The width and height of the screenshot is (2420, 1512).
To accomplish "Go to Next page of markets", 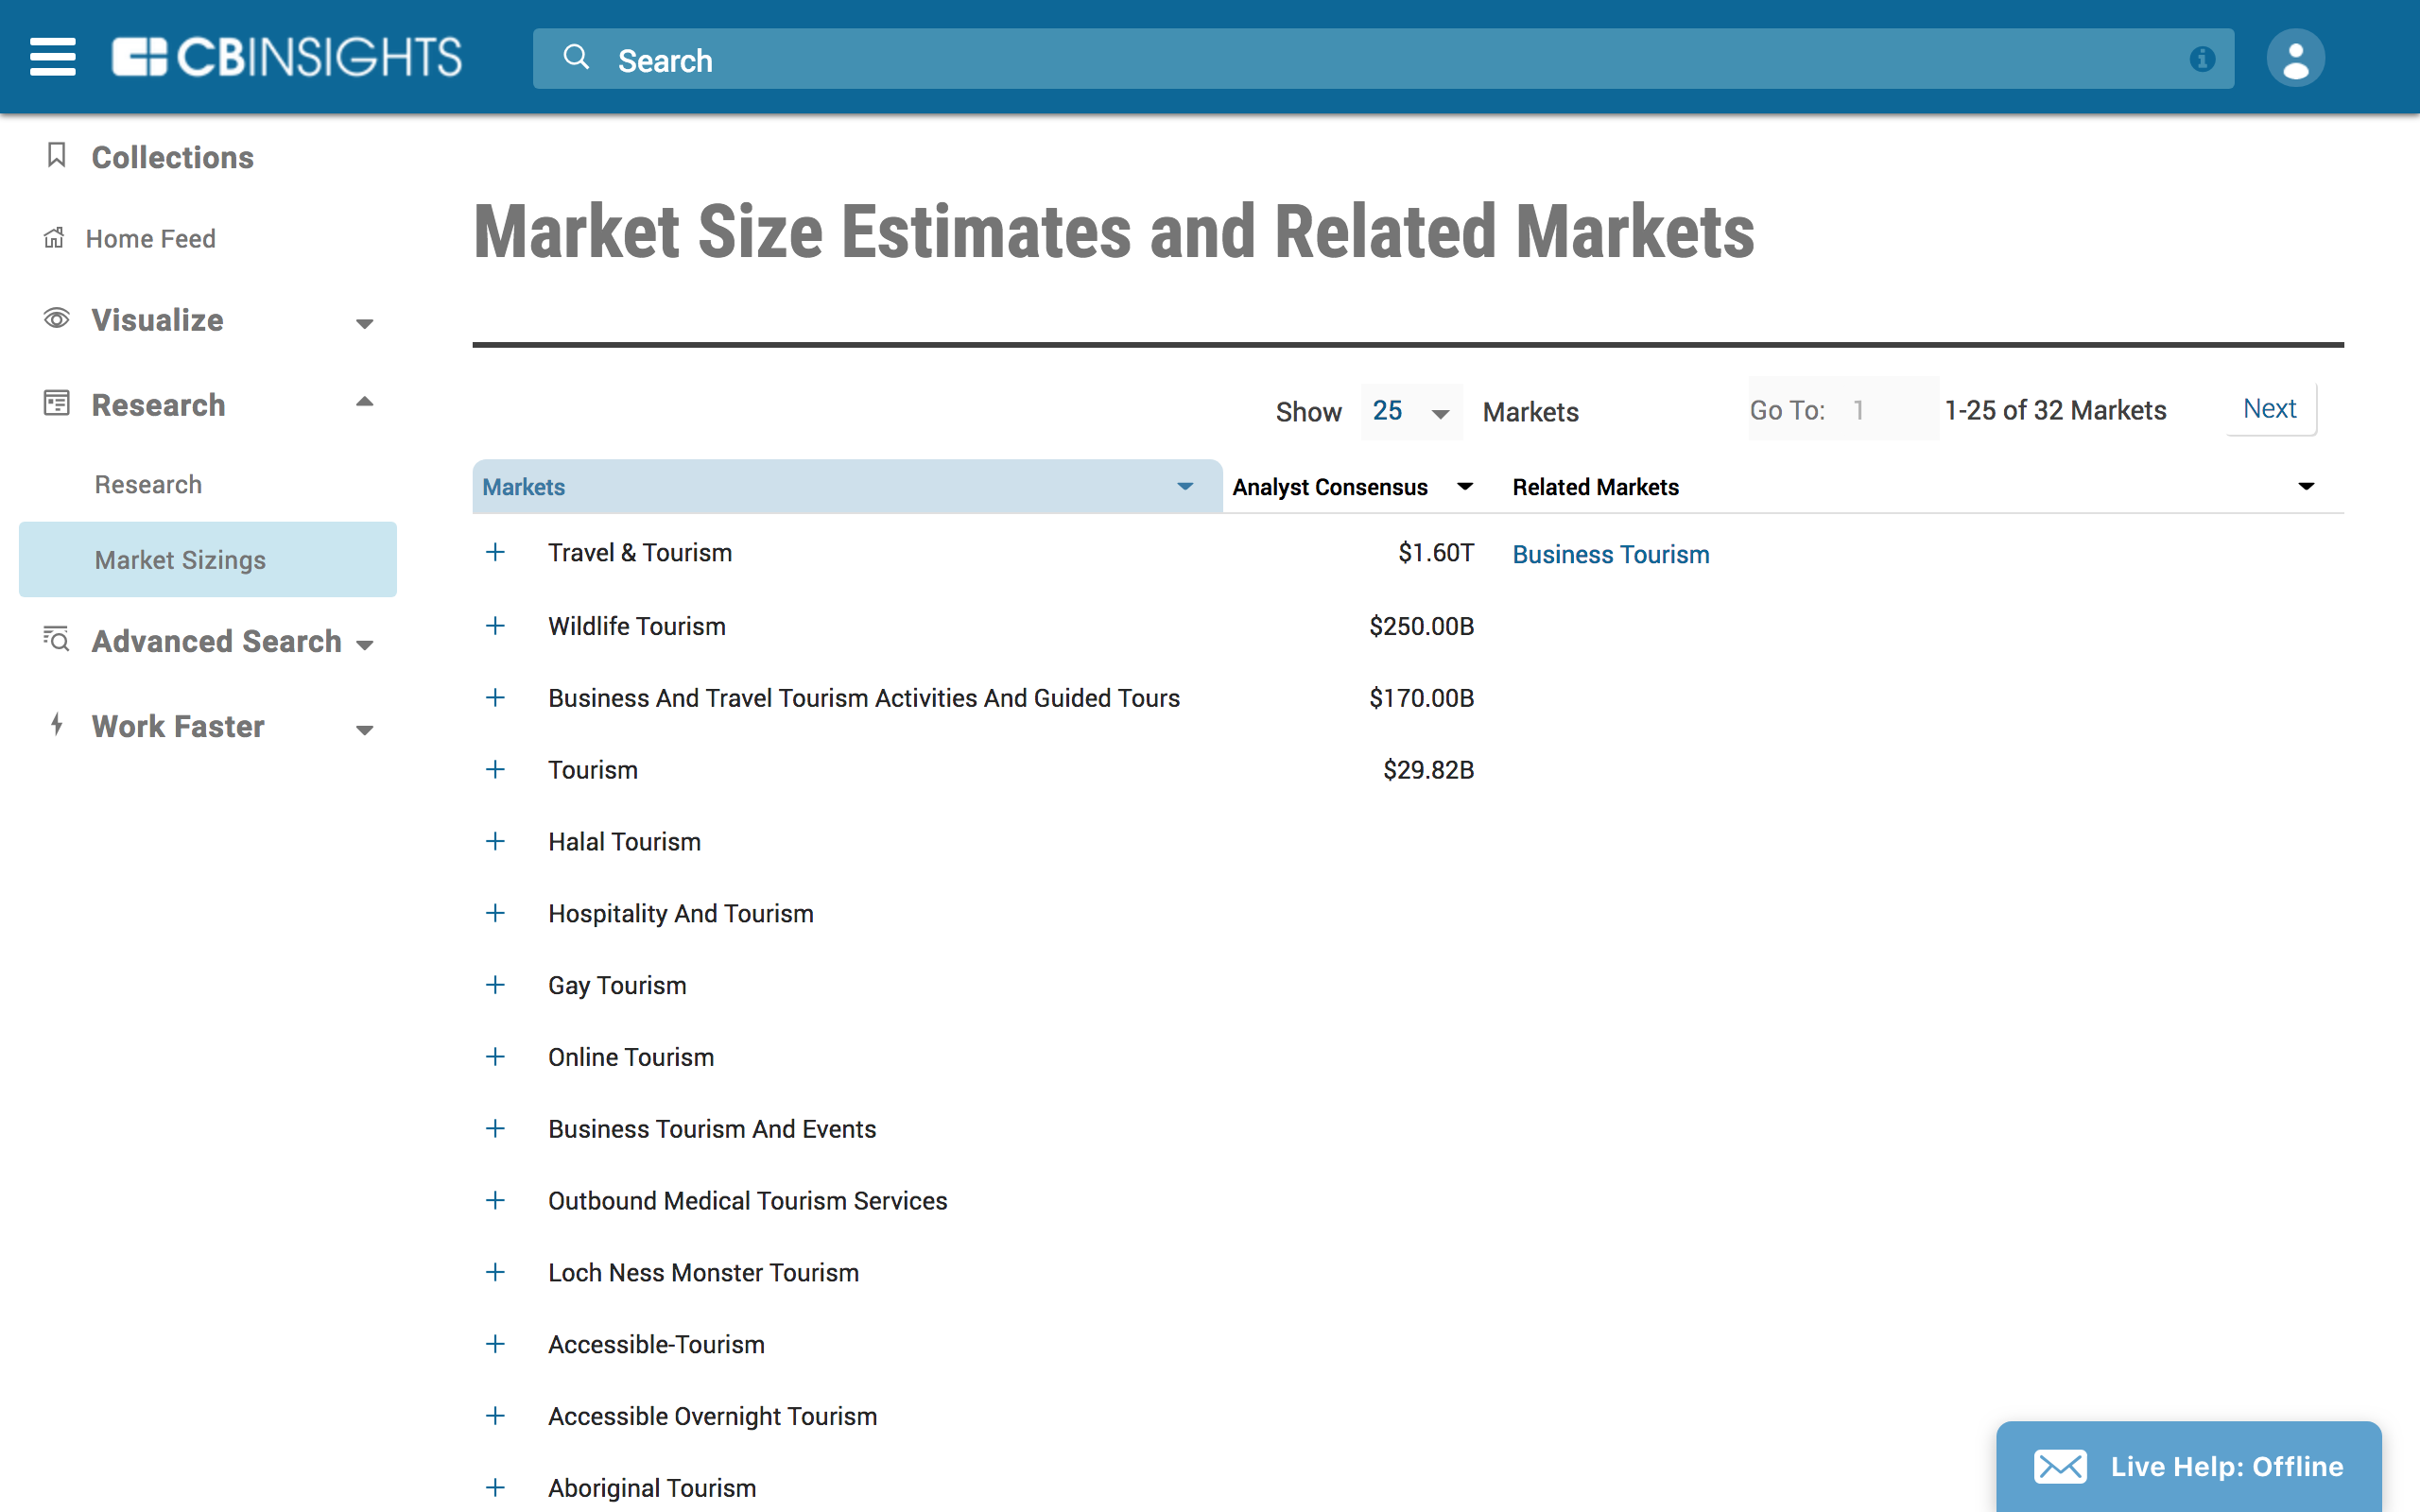I will click(2269, 409).
